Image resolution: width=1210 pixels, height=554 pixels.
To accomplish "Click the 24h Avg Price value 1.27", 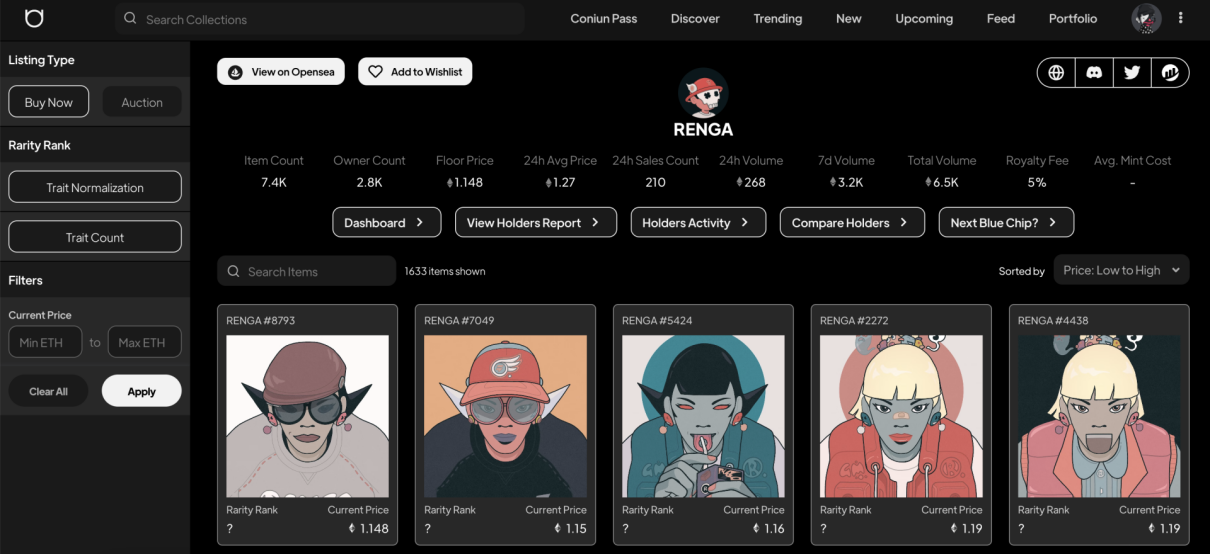I will tap(560, 182).
